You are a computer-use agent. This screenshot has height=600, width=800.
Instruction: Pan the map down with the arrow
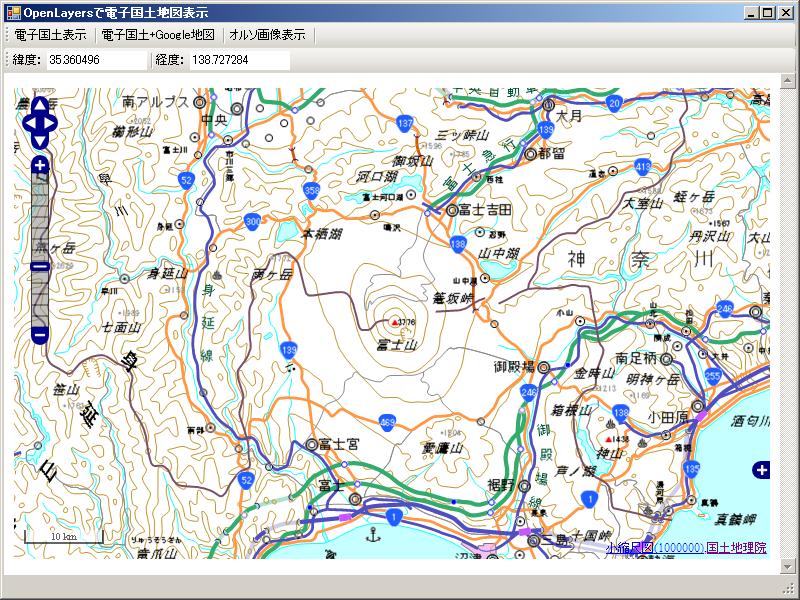click(40, 141)
